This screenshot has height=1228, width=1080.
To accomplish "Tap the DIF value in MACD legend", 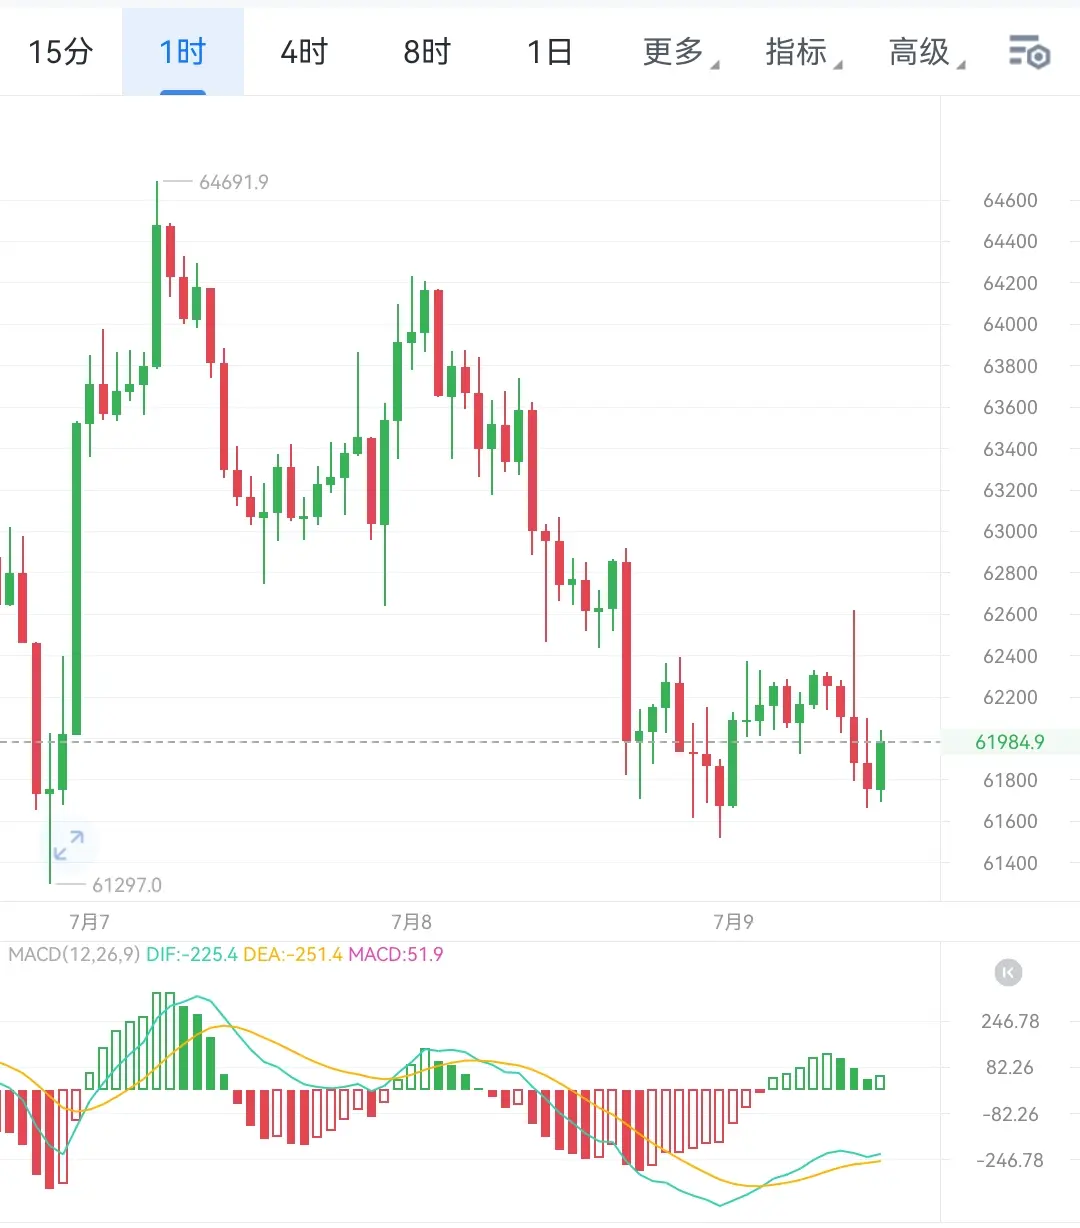I will point(192,954).
